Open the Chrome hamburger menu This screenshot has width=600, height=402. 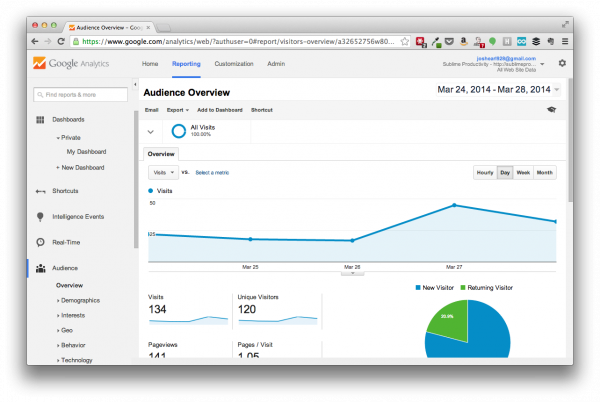coord(565,41)
